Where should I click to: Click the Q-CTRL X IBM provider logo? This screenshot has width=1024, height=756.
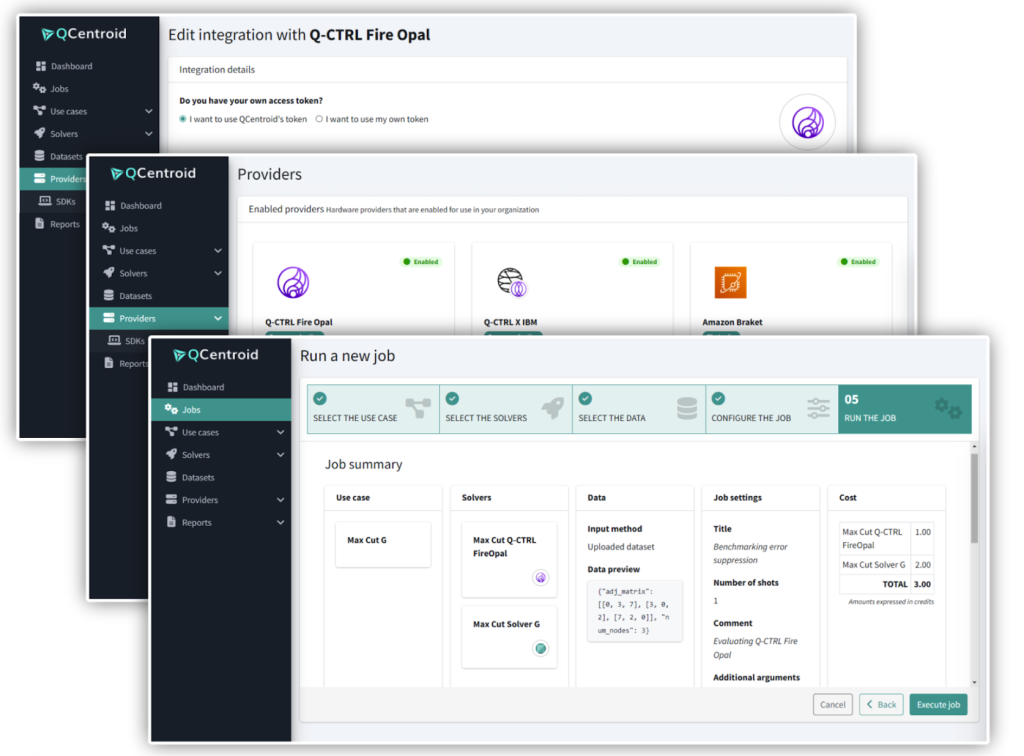pos(511,283)
